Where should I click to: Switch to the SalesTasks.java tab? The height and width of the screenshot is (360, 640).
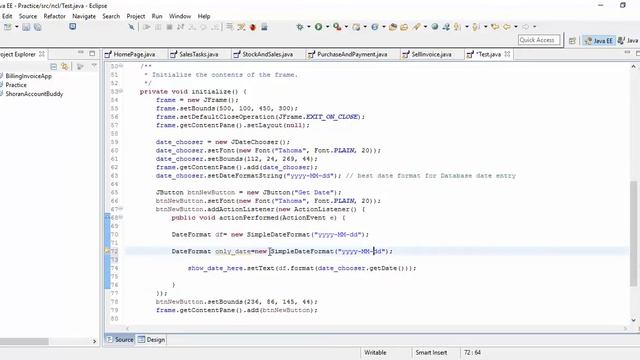pos(199,54)
